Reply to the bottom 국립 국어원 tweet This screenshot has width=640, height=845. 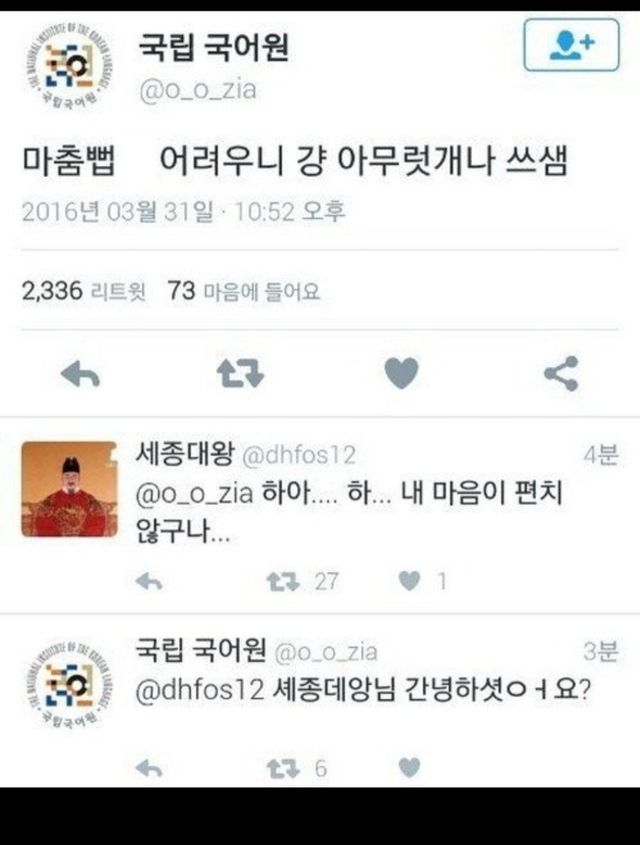click(x=149, y=768)
